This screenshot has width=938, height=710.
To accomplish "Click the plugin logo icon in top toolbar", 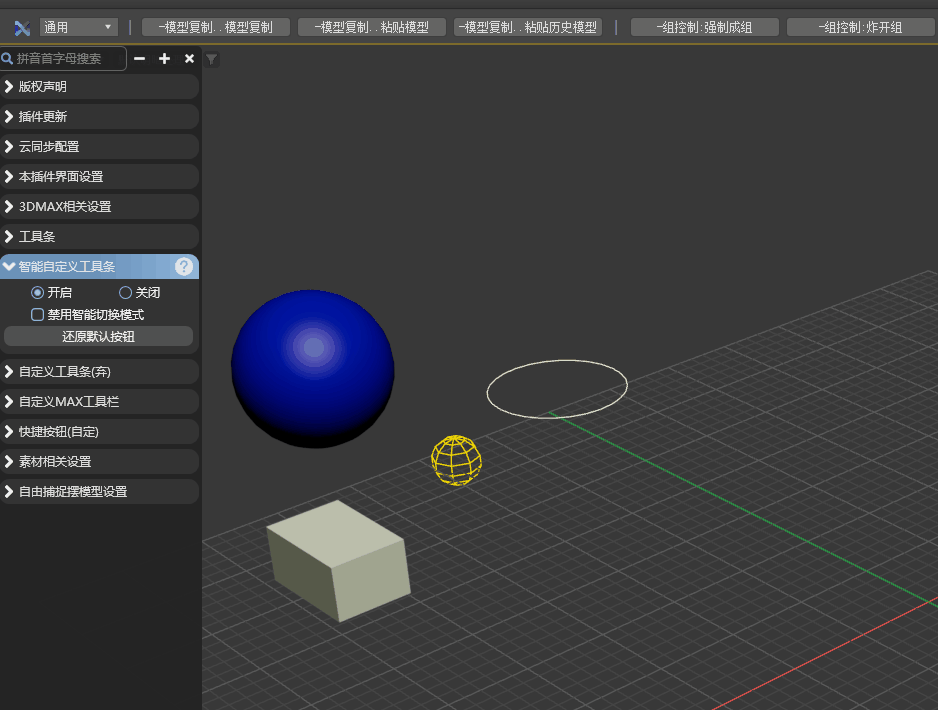I will (x=22, y=27).
